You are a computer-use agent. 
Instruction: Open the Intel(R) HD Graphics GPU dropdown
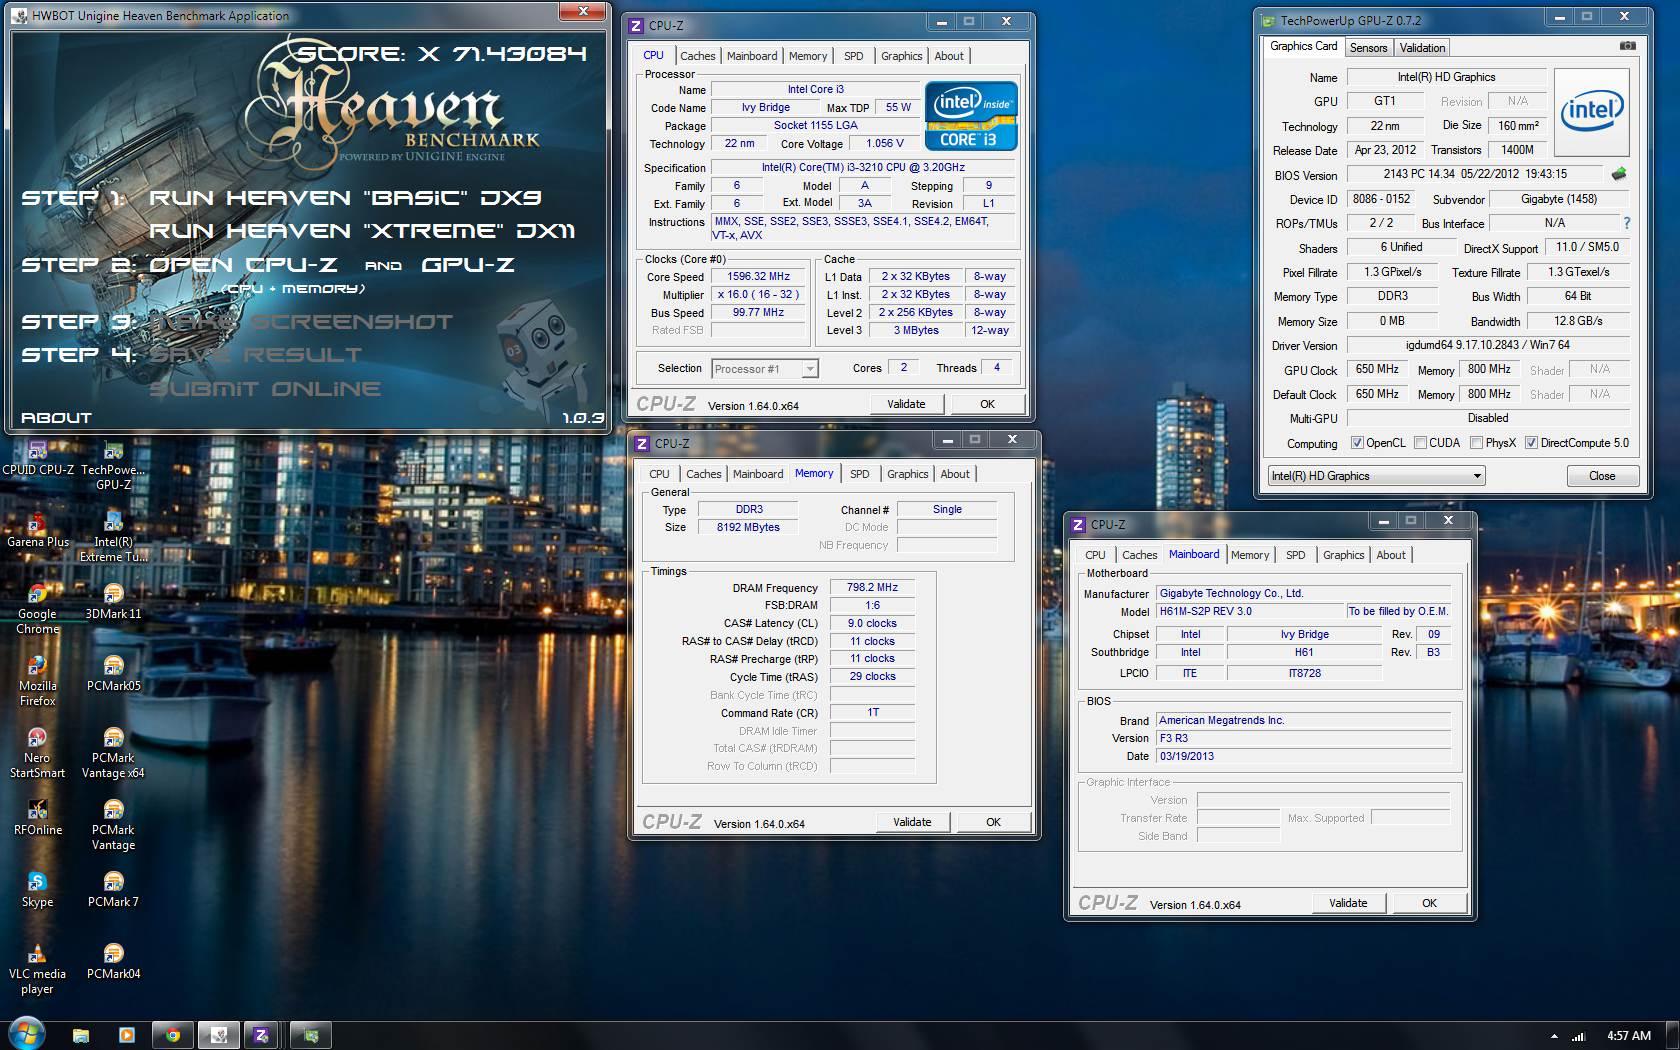(x=1376, y=476)
